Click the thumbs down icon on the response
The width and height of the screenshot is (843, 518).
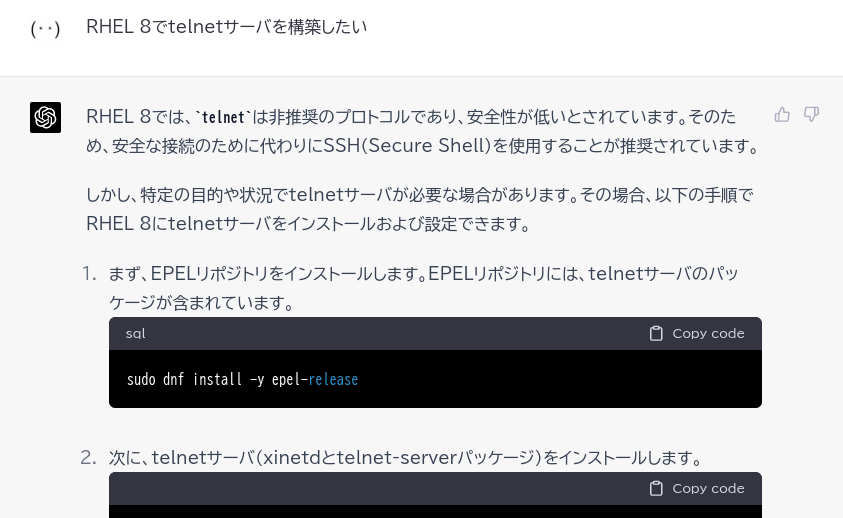pyautogui.click(x=811, y=115)
